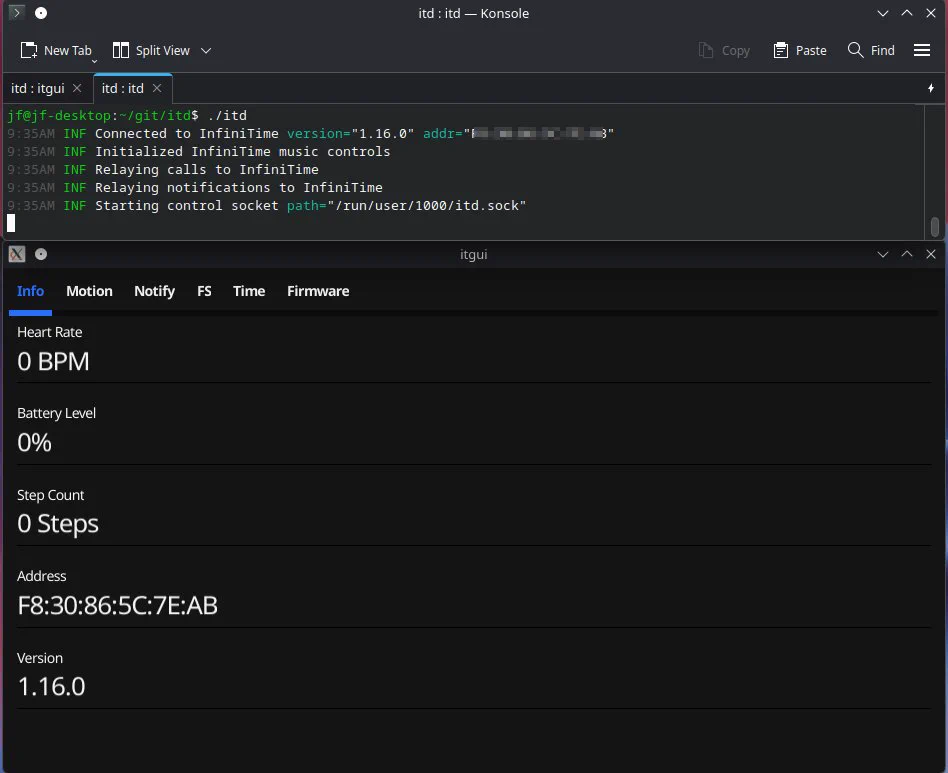948x773 pixels.
Task: Click the Paste toolbar button
Action: (800, 51)
